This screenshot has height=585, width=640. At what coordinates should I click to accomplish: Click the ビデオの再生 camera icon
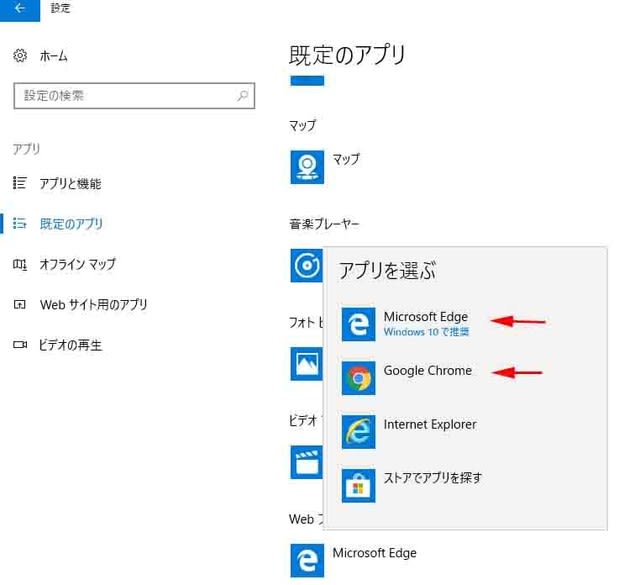(19, 345)
